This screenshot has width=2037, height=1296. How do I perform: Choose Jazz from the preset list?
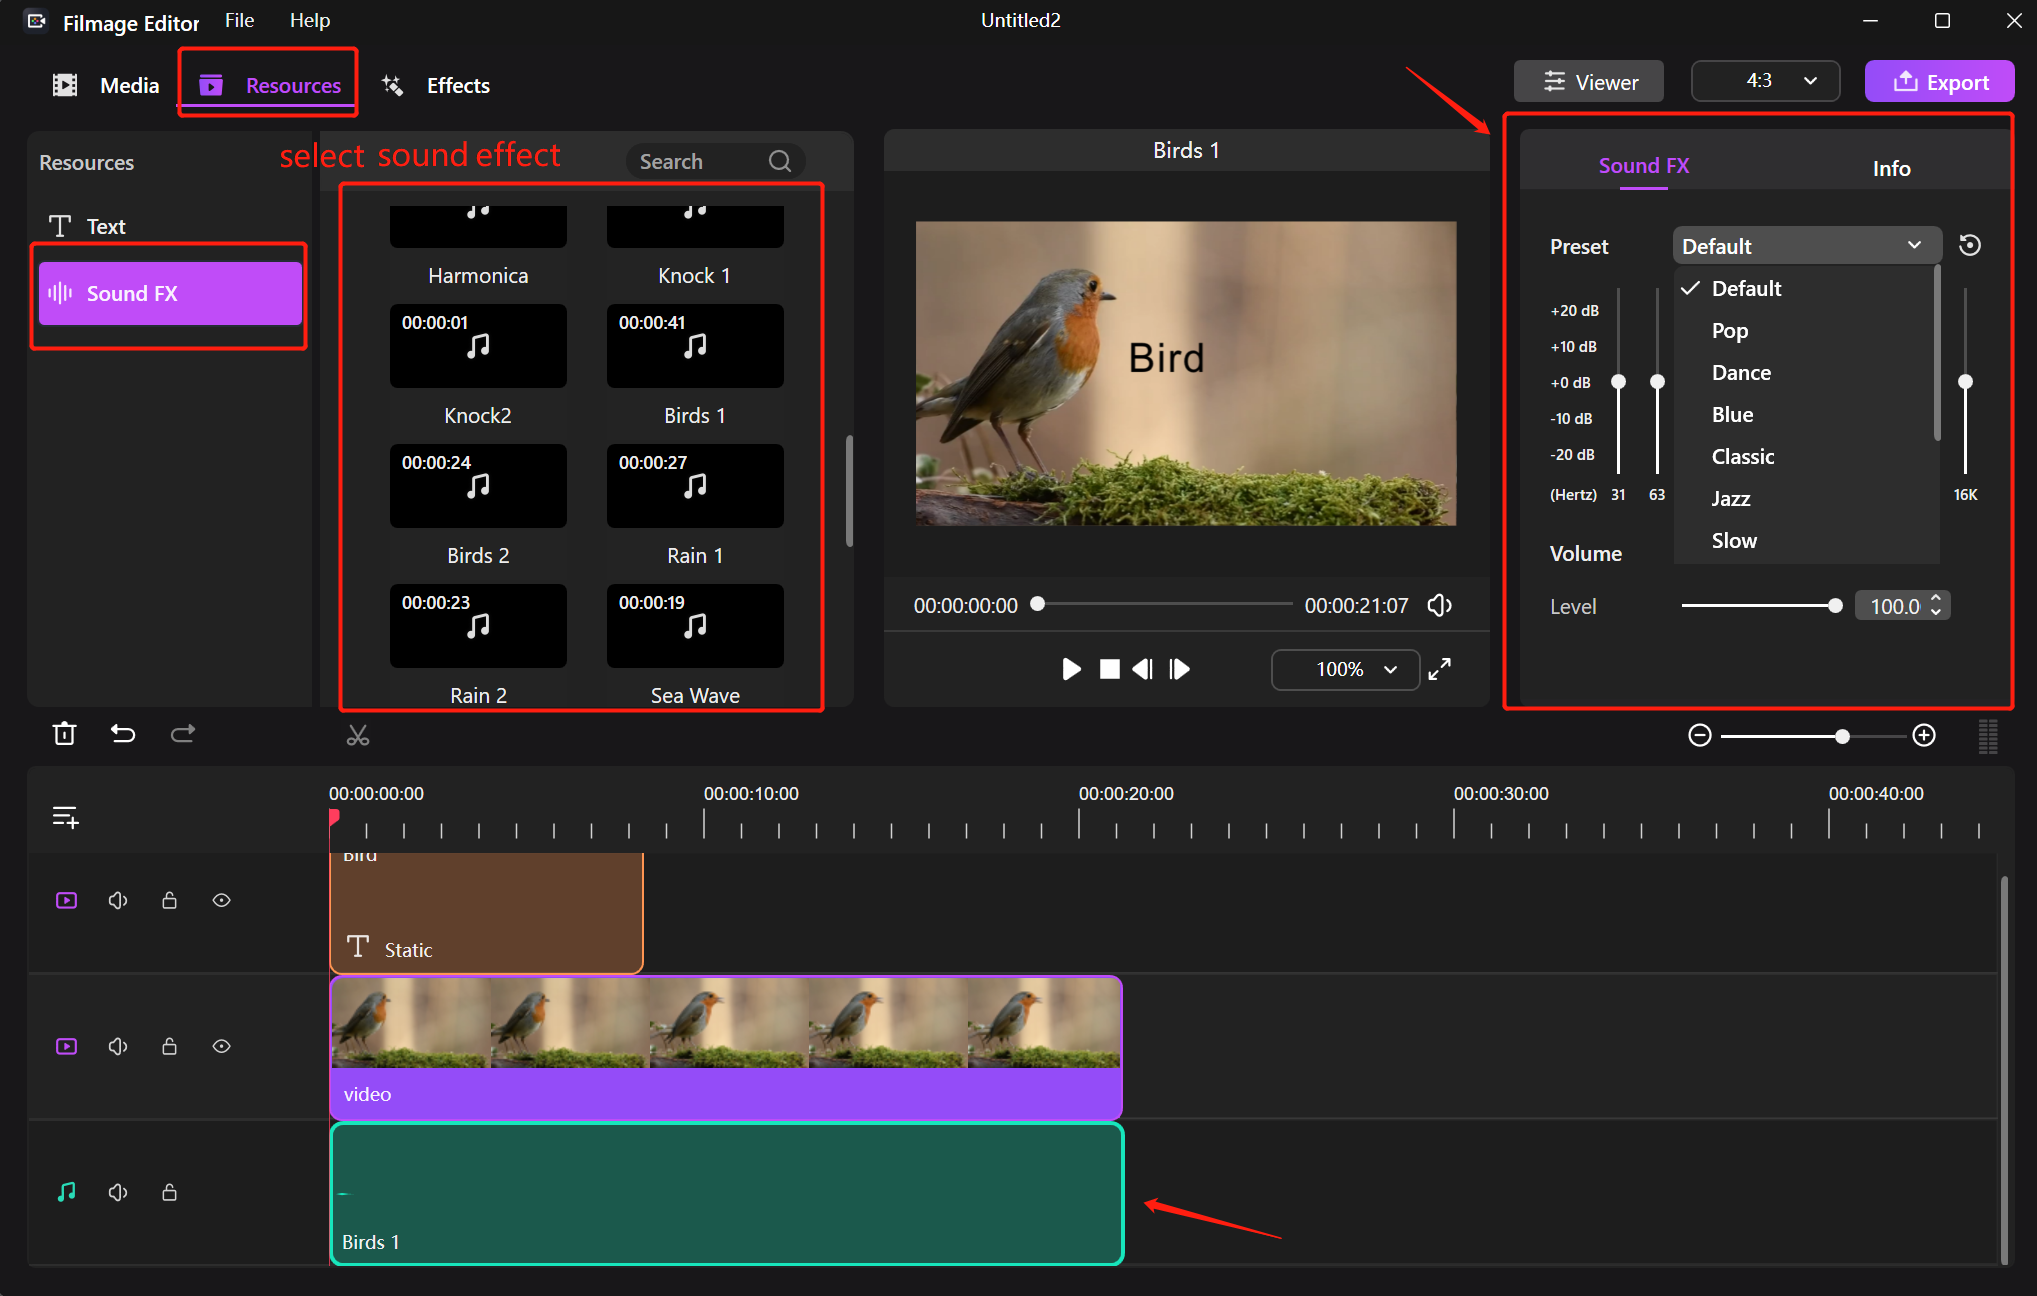pyautogui.click(x=1731, y=499)
